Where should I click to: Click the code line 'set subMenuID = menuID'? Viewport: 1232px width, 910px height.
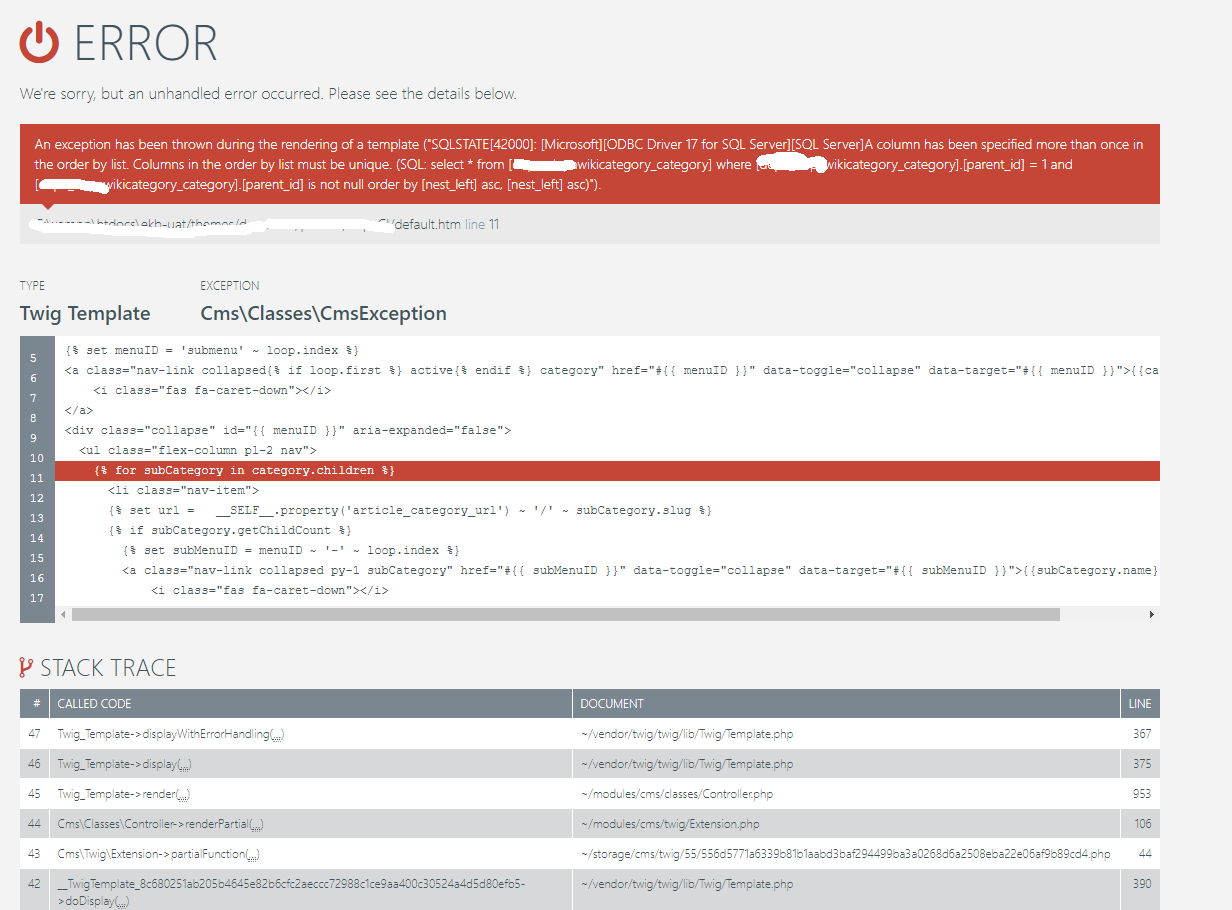click(291, 550)
